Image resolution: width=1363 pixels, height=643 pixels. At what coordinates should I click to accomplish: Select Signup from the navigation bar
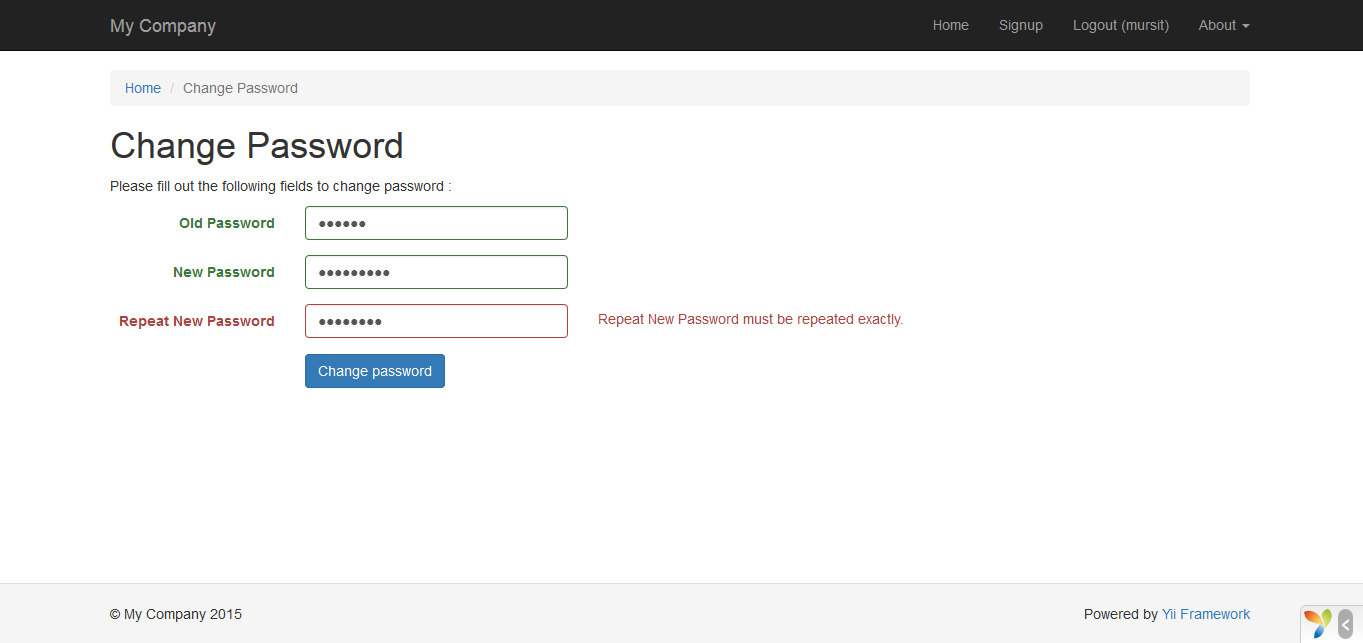pos(1020,25)
